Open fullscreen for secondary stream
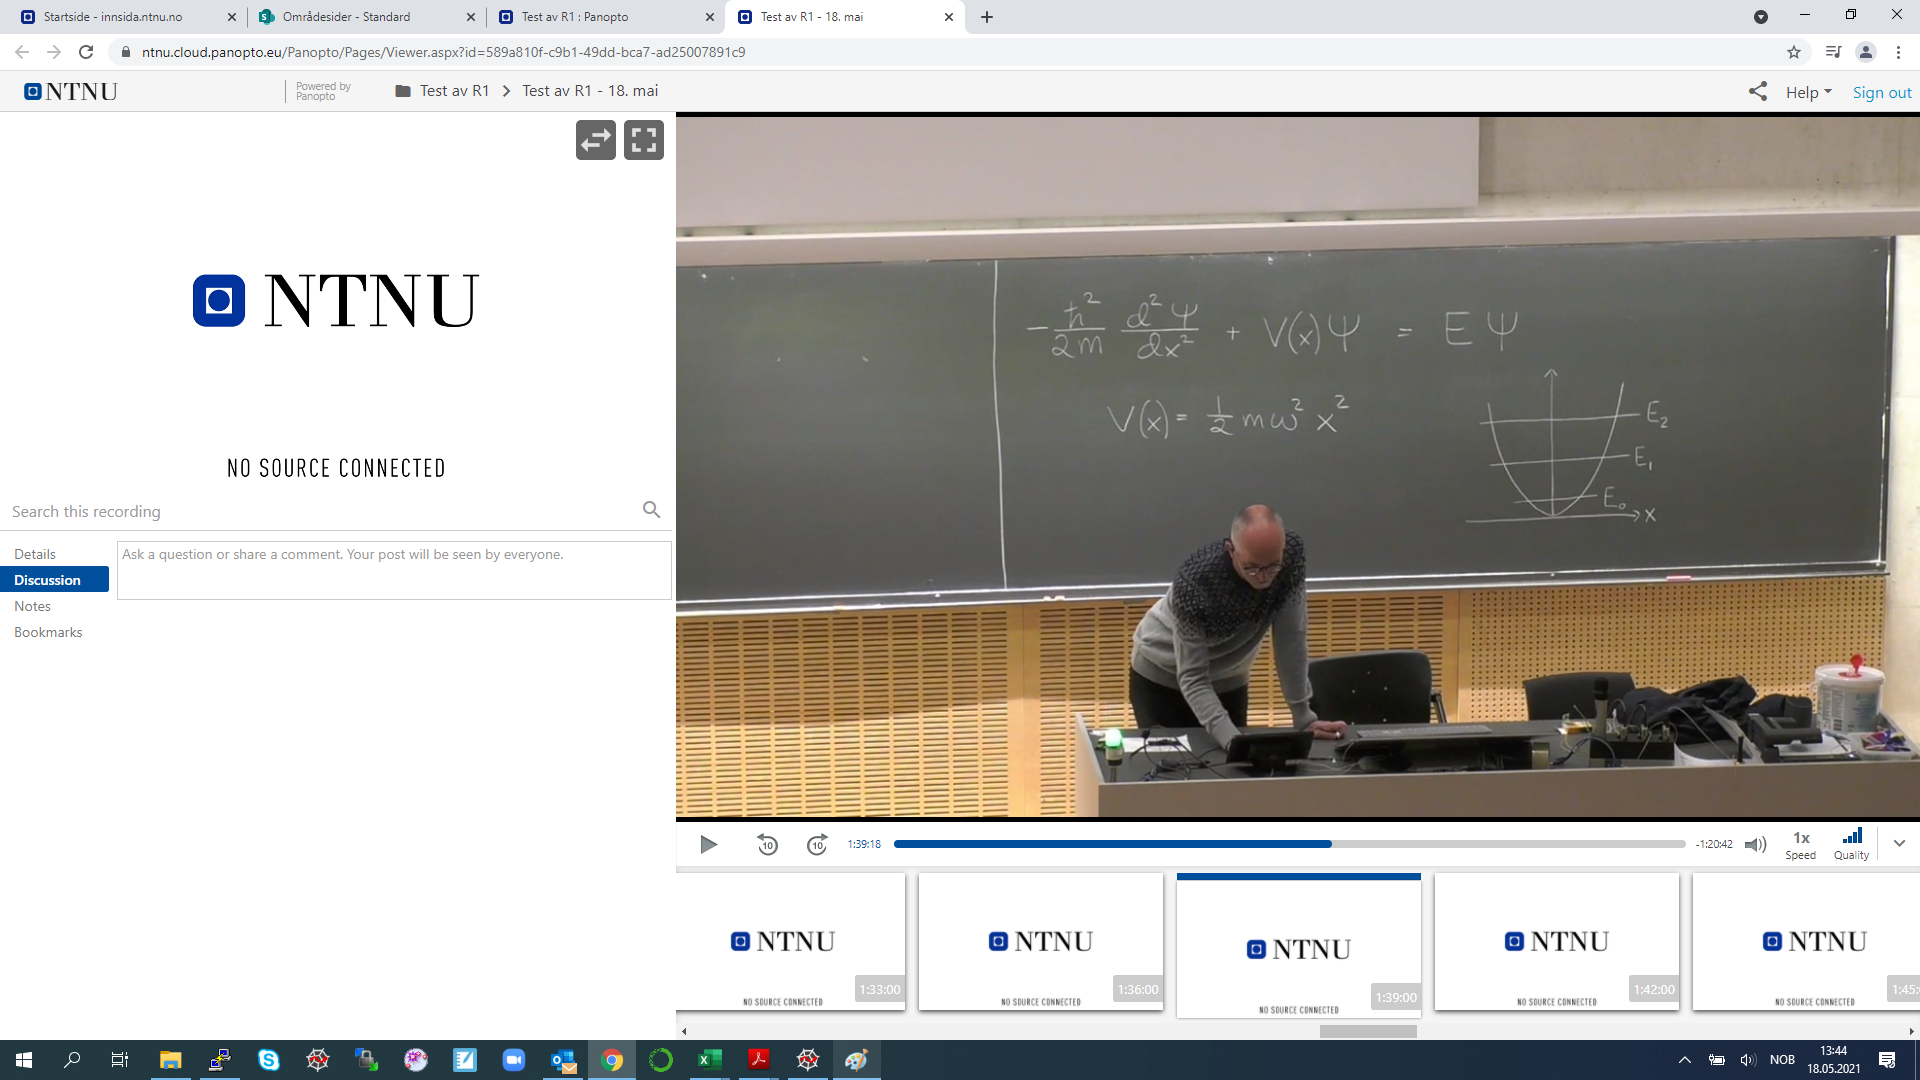Screen dimensions: 1920x1080 pos(644,140)
